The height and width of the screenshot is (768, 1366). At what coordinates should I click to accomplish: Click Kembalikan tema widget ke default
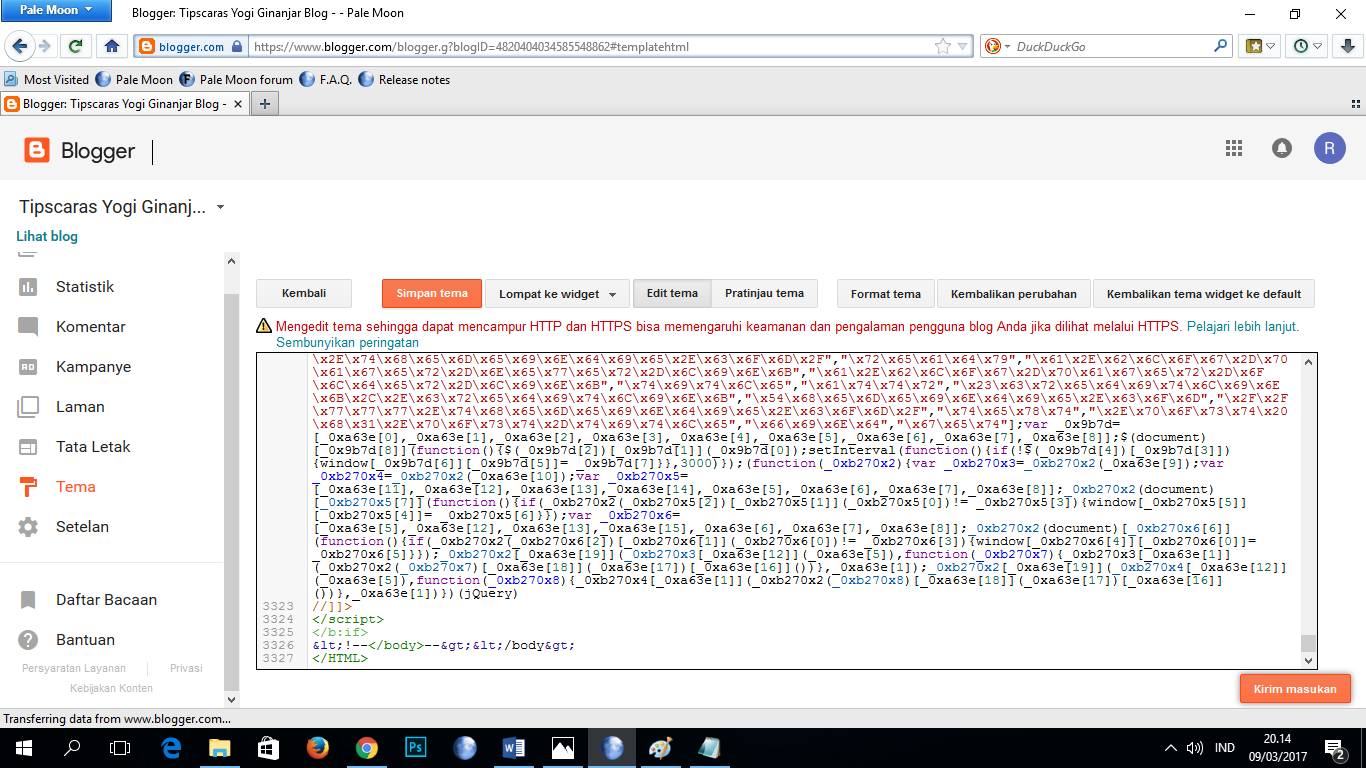[1204, 293]
